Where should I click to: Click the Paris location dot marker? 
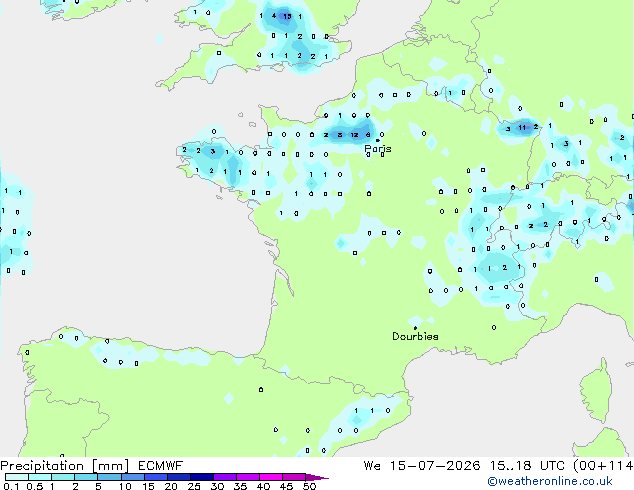[378, 140]
